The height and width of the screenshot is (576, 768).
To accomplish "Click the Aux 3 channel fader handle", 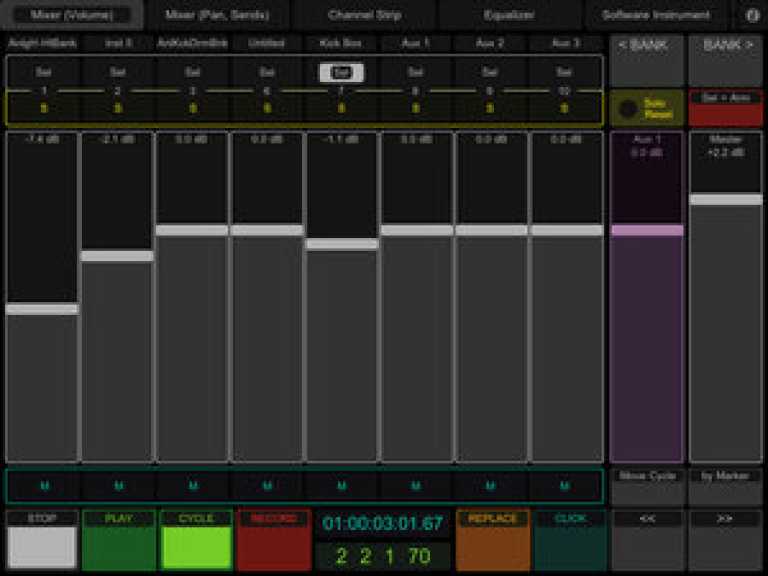I will 567,230.
